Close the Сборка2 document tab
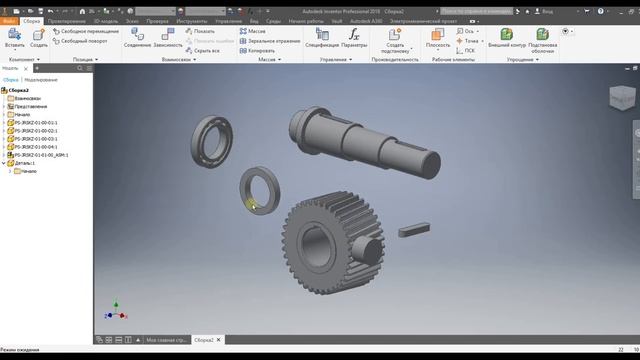640x360 pixels. click(218, 340)
